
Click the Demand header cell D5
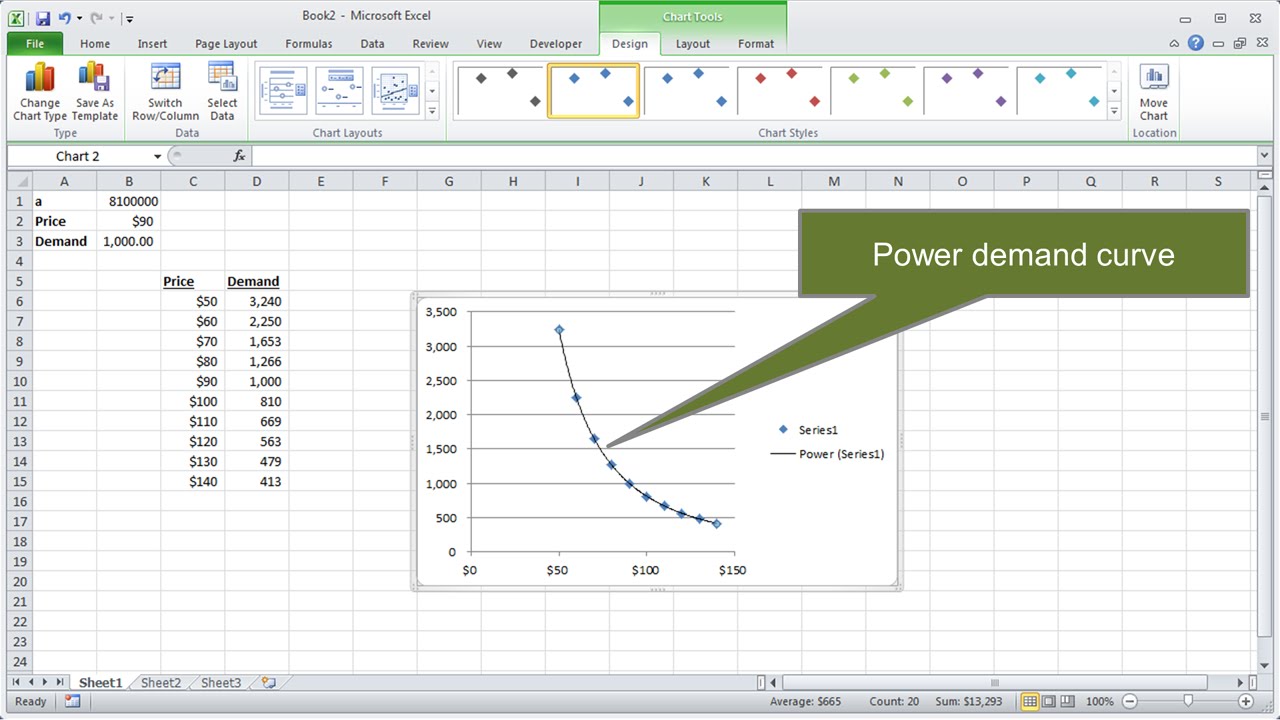pos(257,281)
